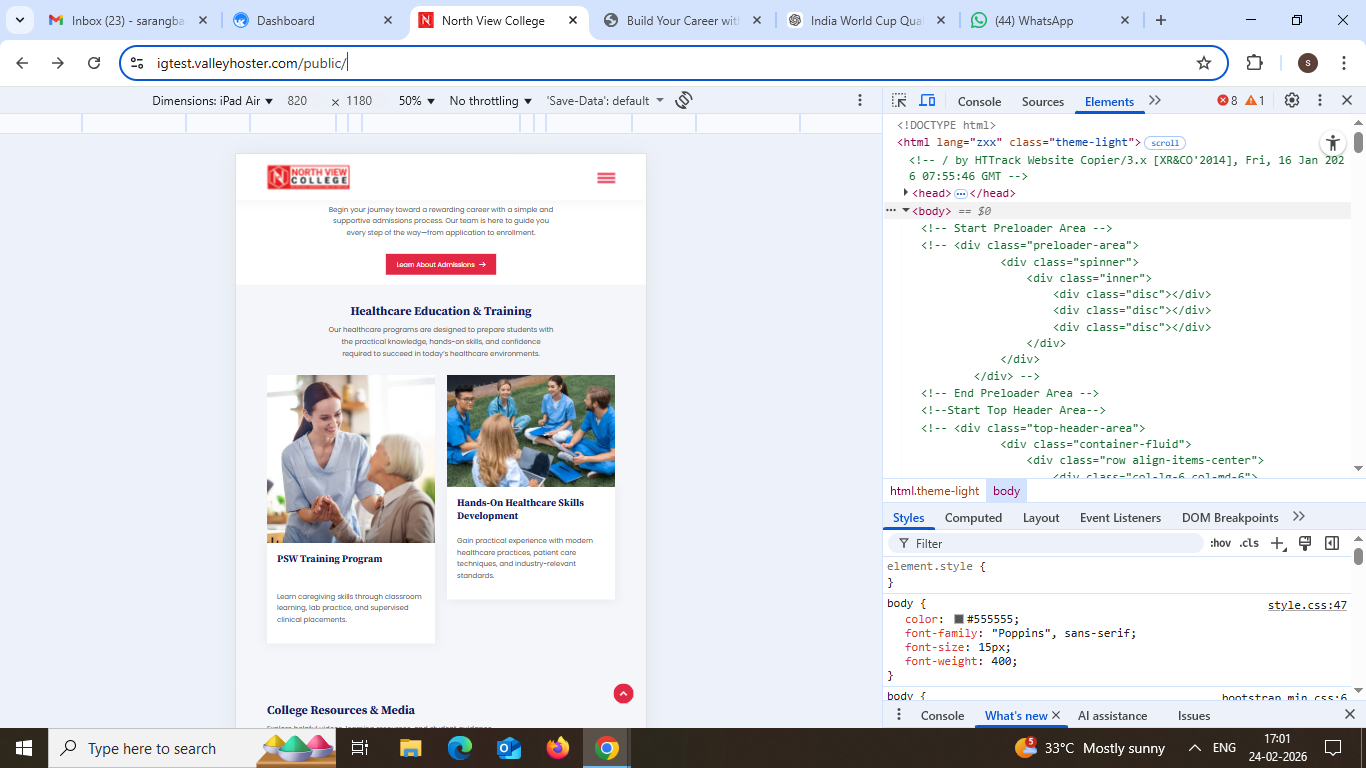Open the DevTools customize three-dot menu

1320,101
